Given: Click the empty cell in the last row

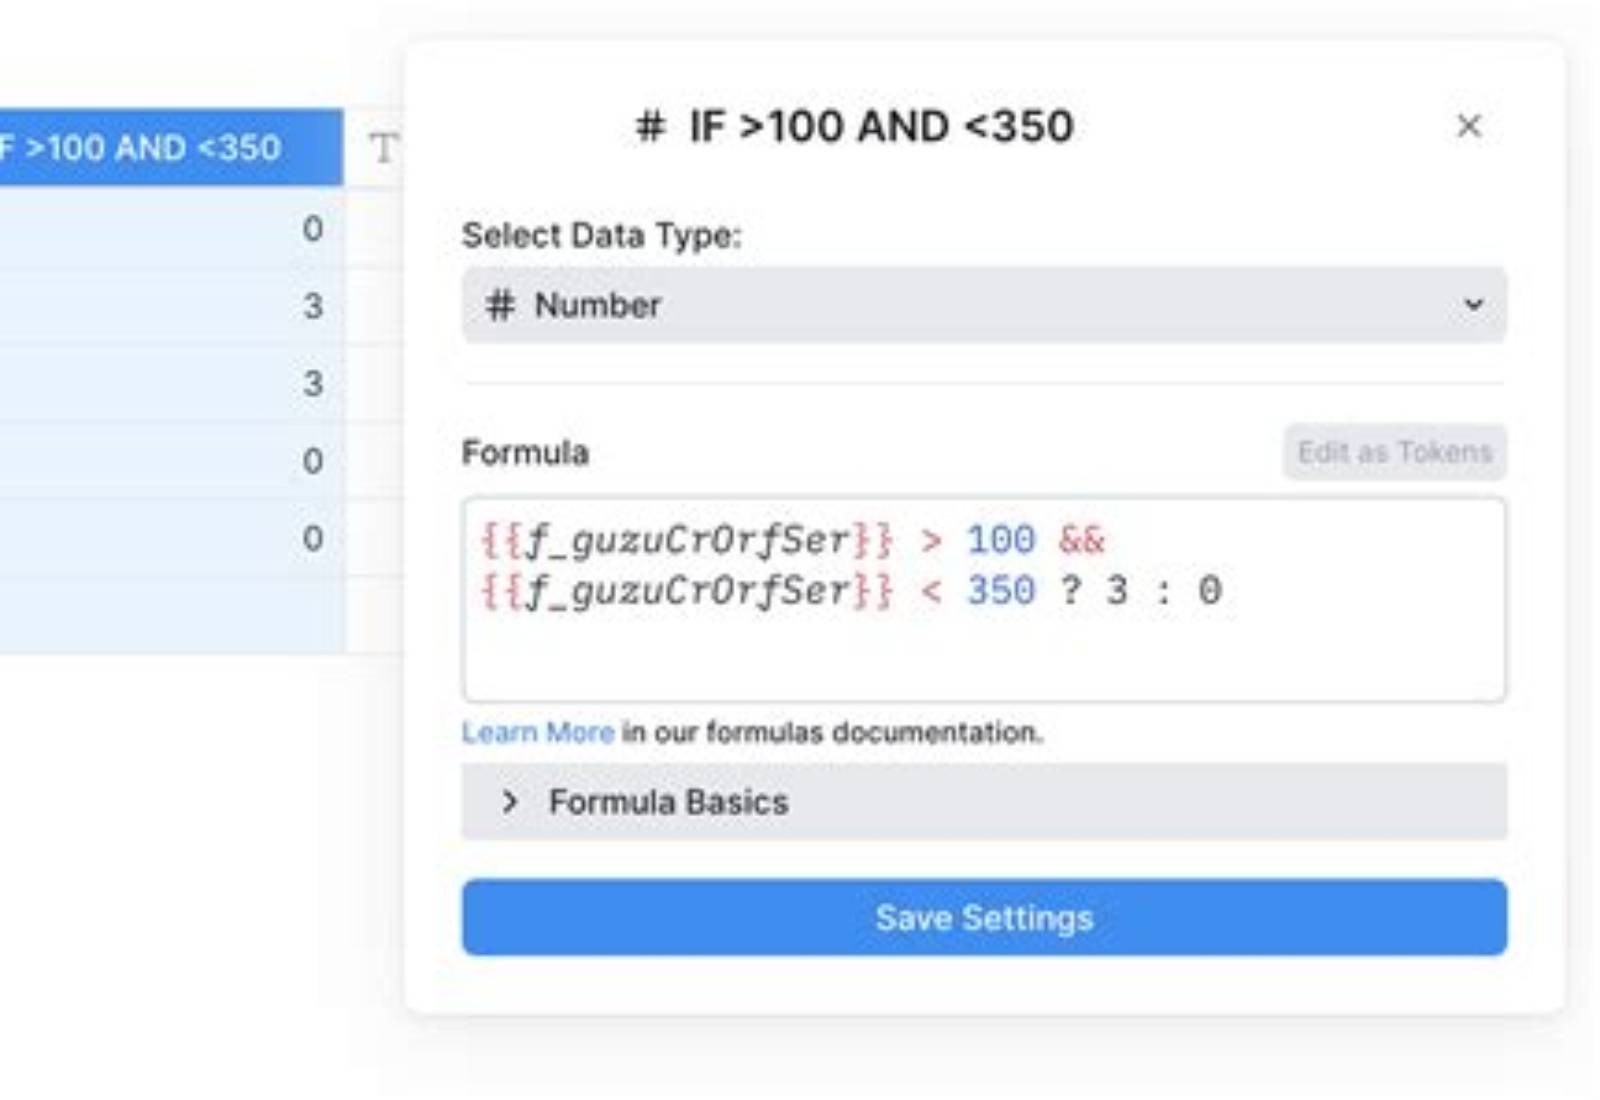Looking at the screenshot, I should (x=171, y=615).
